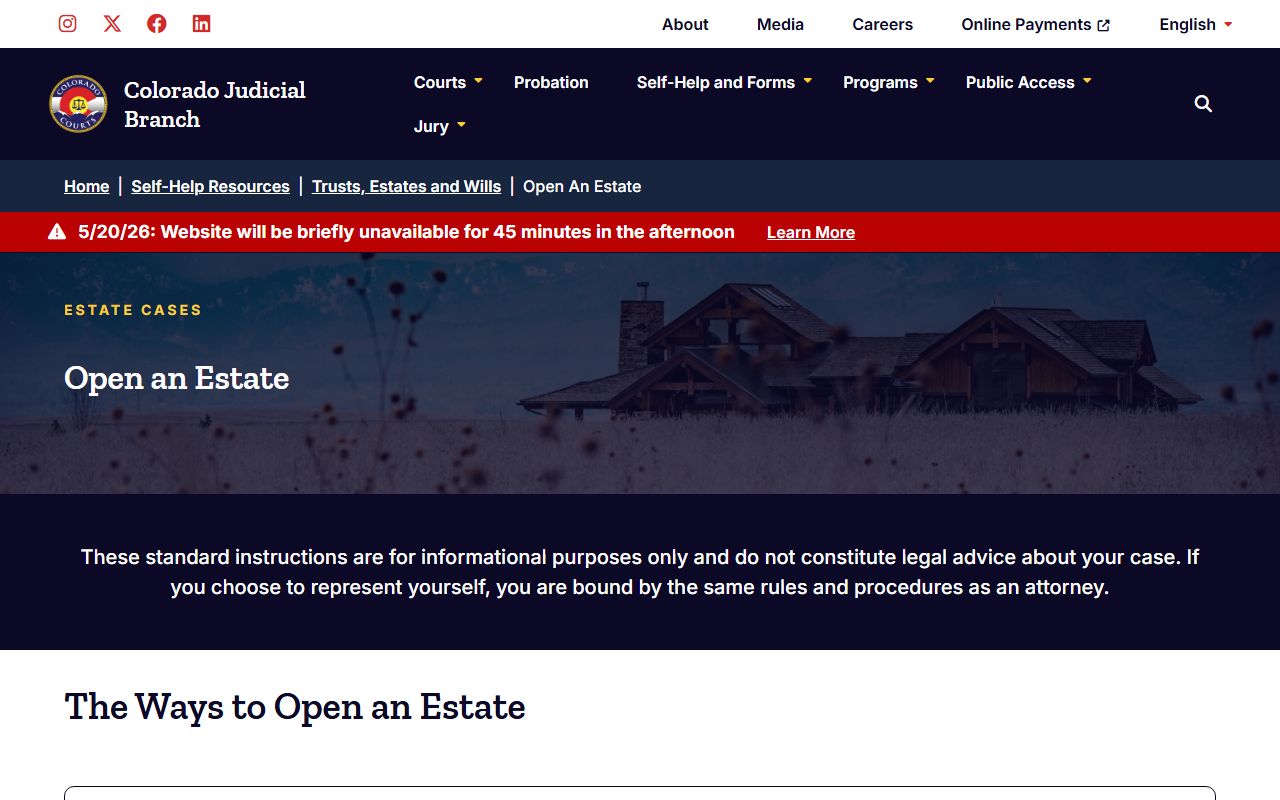Visit the Careers link
The width and height of the screenshot is (1280, 800).
(882, 24)
